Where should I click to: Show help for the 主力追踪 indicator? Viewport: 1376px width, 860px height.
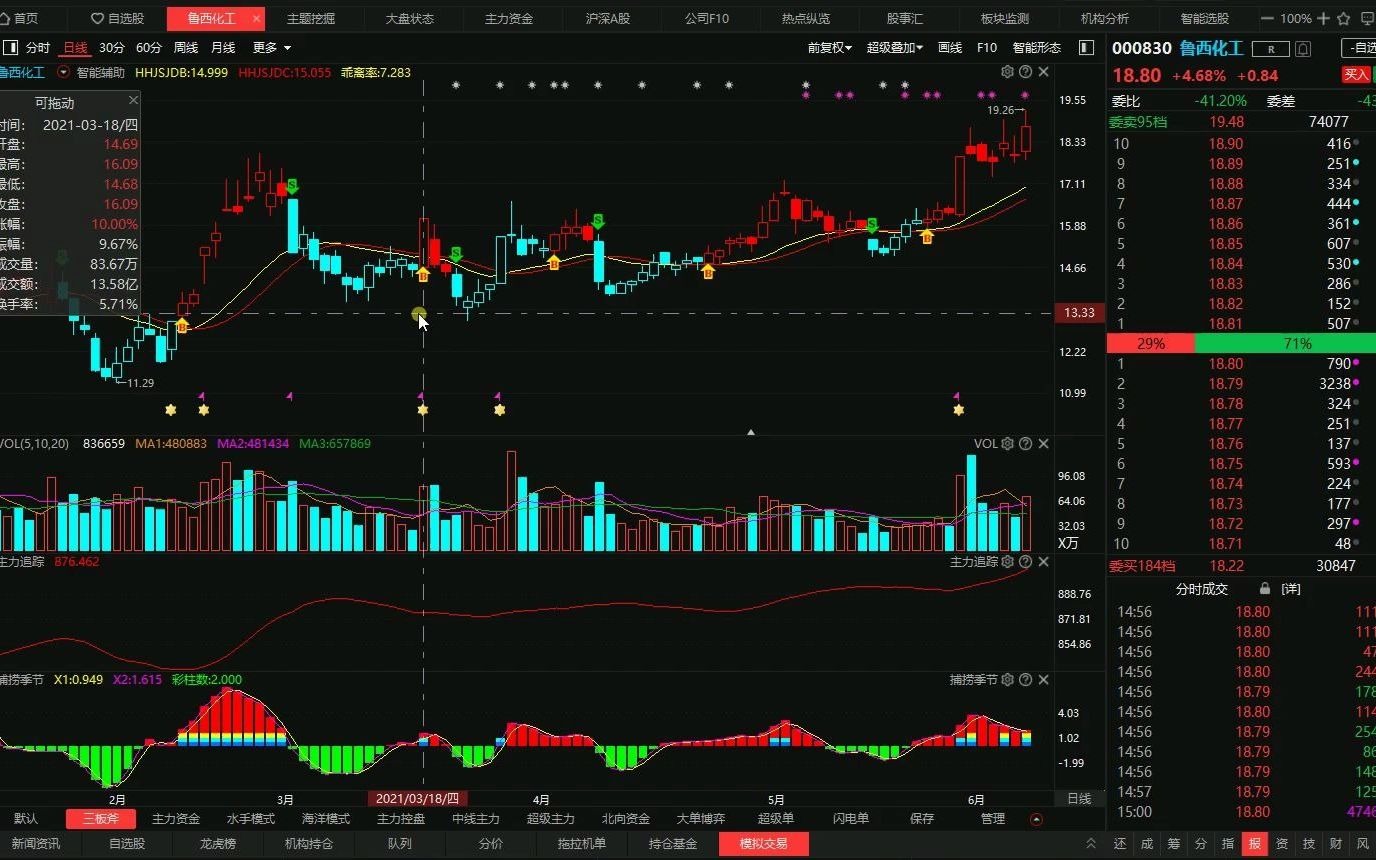[x=1026, y=562]
